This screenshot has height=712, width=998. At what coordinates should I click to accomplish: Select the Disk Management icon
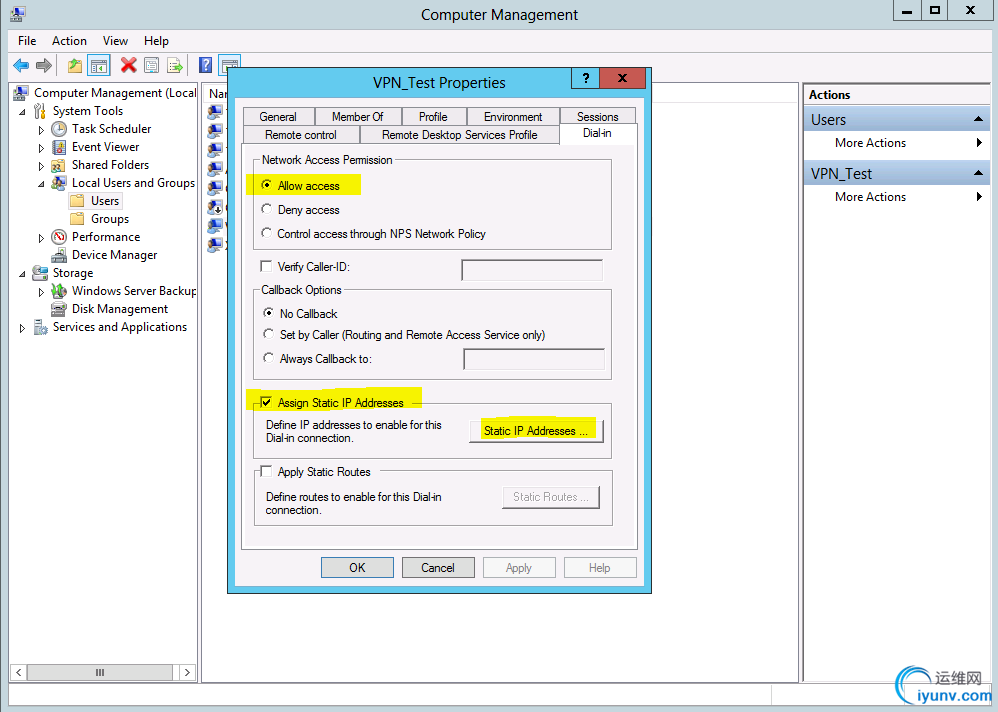pos(59,309)
